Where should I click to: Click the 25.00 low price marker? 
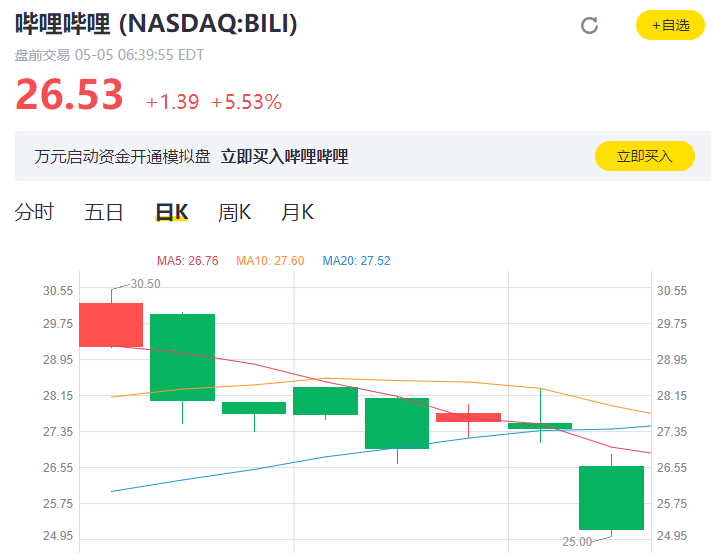click(x=577, y=542)
